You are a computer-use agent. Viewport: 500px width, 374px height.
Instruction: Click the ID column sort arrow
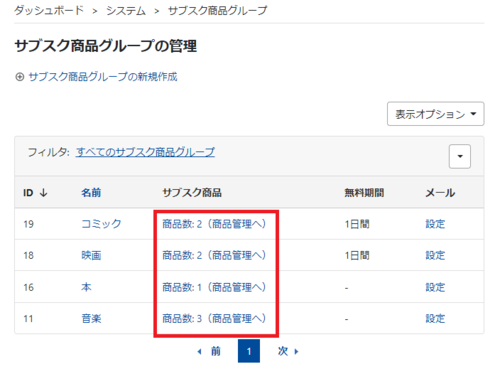pyautogui.click(x=44, y=193)
